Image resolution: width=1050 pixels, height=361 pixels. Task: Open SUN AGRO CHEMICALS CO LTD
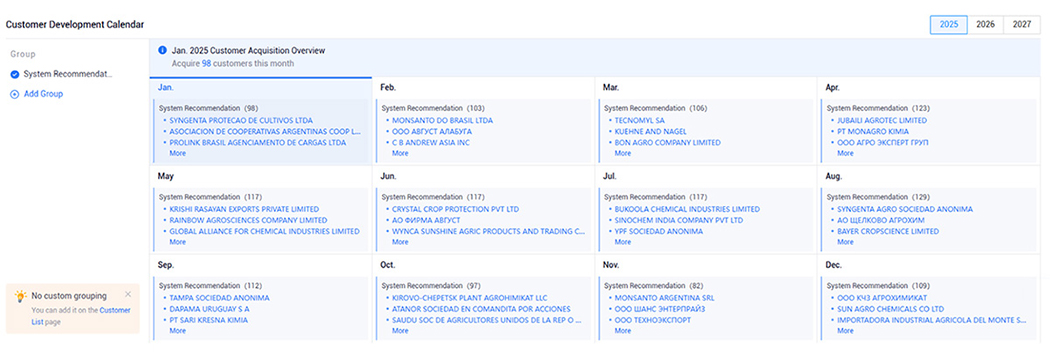click(x=891, y=309)
